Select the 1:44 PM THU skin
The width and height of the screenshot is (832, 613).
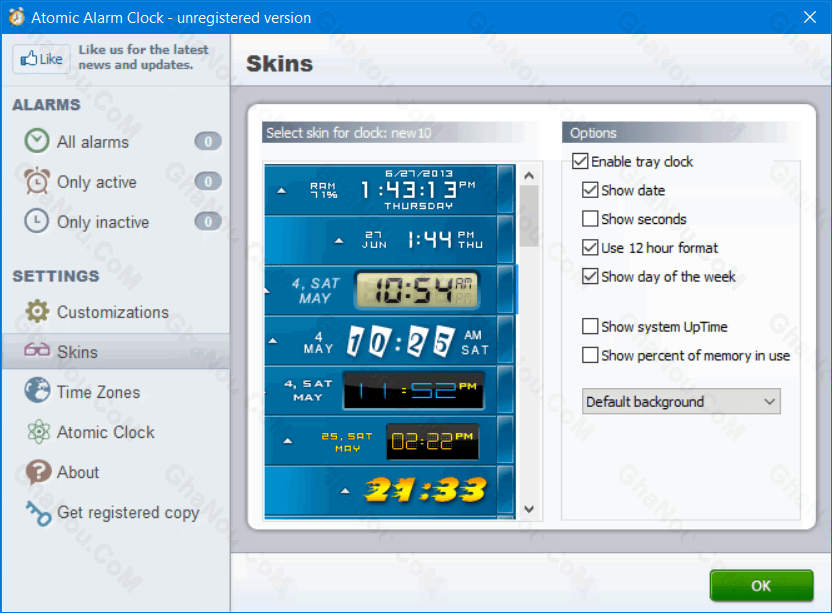coord(389,240)
